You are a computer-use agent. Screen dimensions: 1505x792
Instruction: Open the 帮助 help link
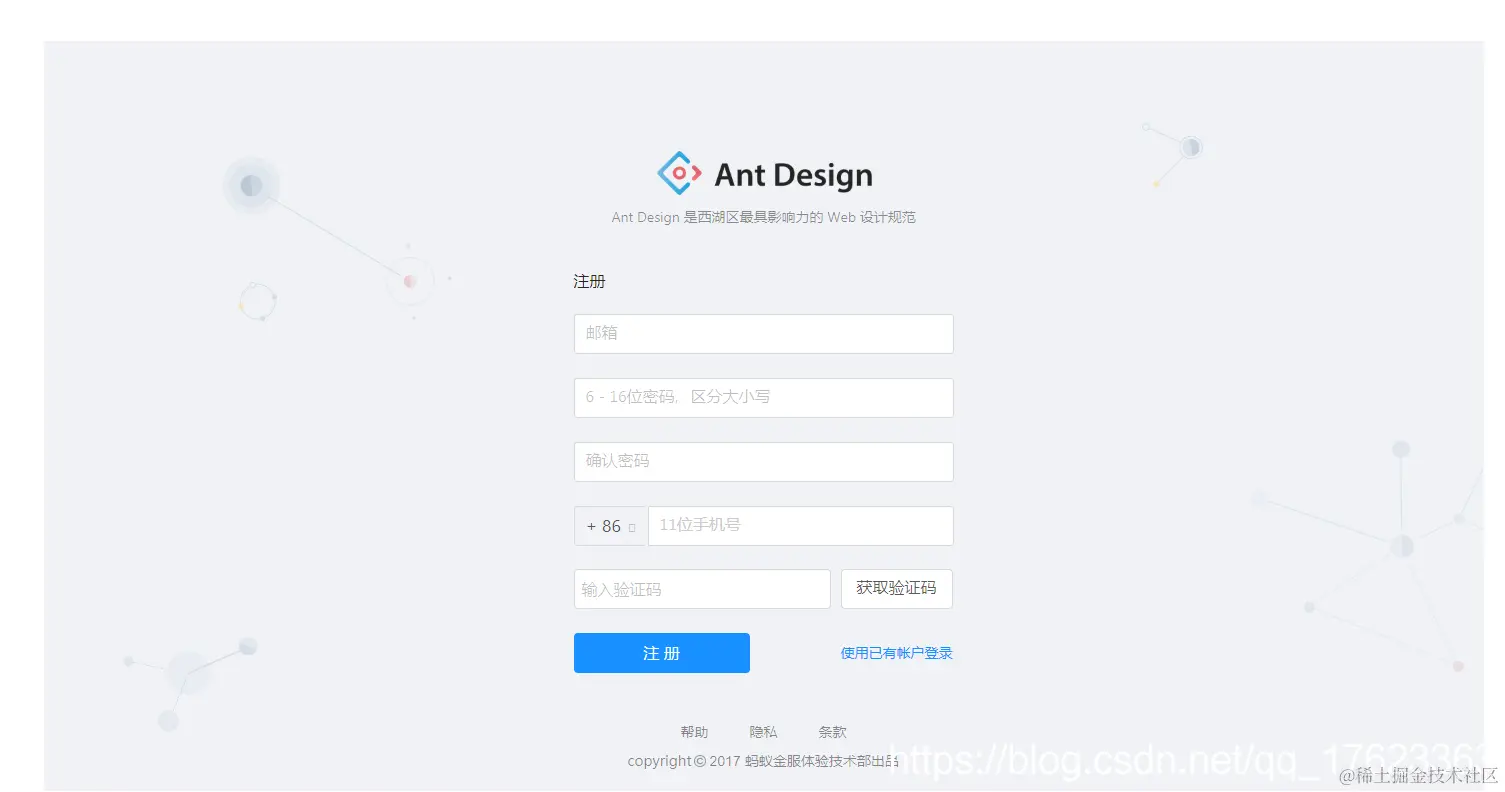pos(694,731)
